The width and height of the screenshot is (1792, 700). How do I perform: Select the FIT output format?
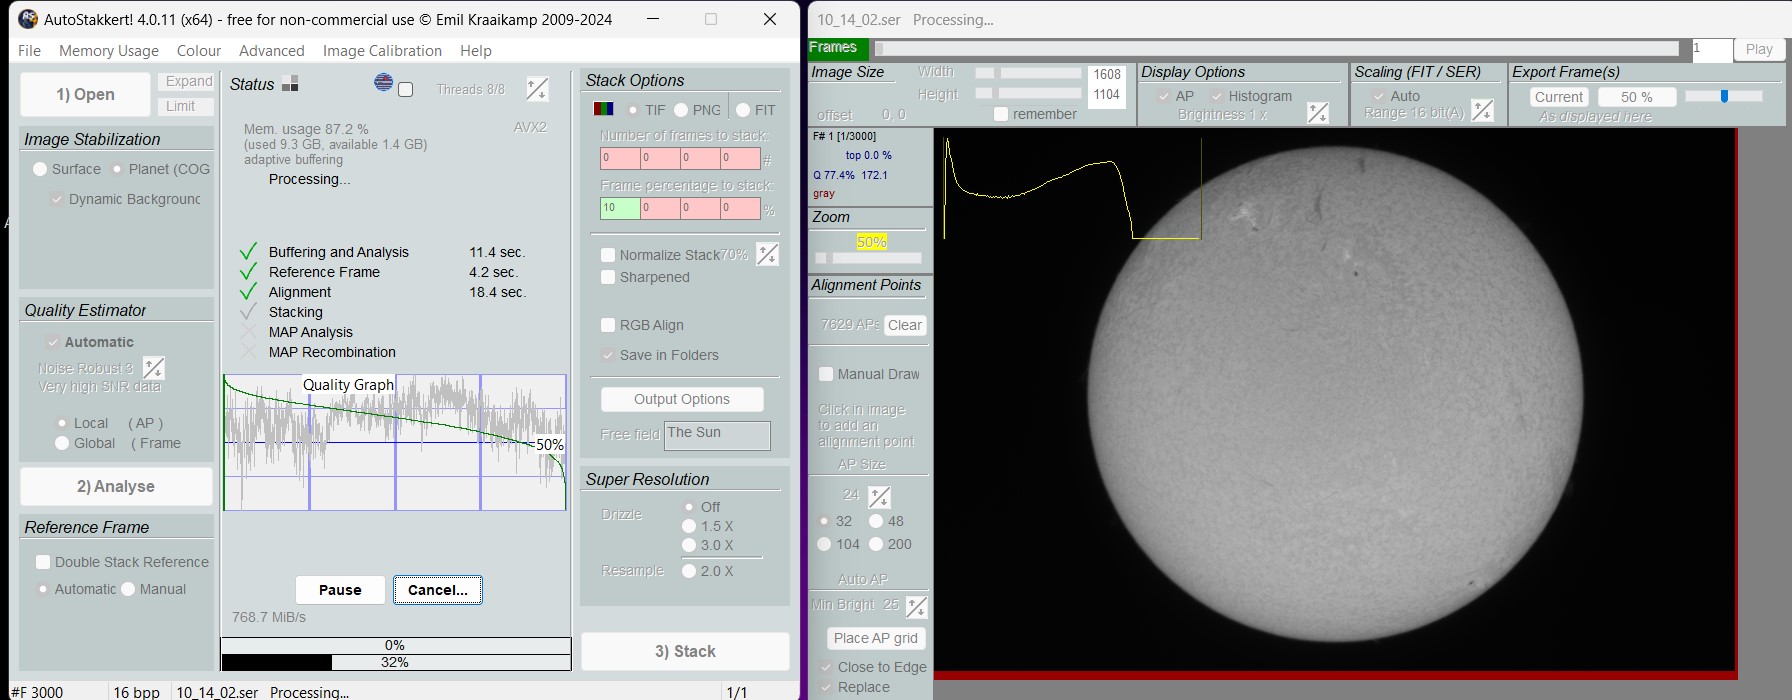[743, 110]
